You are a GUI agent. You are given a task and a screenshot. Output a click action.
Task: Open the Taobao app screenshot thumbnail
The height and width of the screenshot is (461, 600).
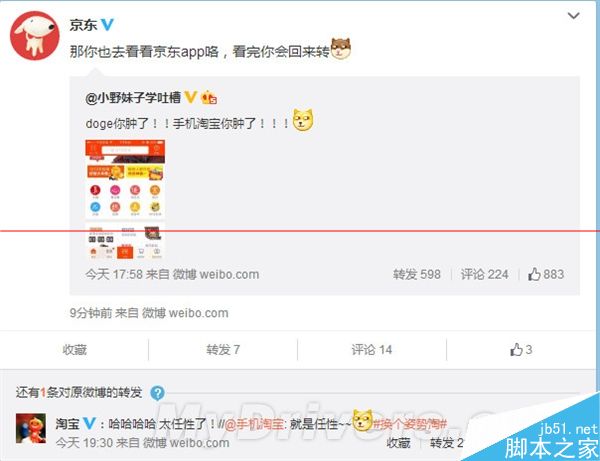(125, 200)
